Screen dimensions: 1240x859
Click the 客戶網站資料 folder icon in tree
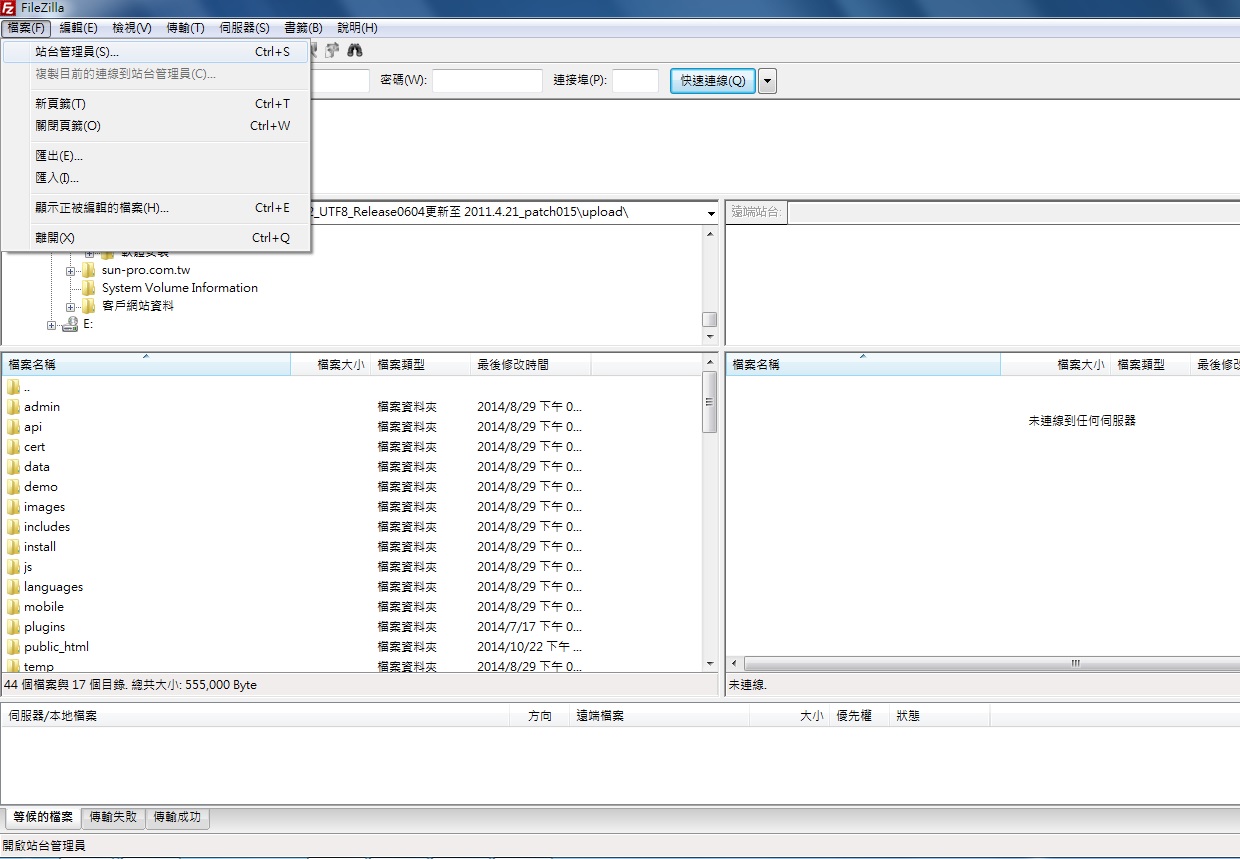89,306
